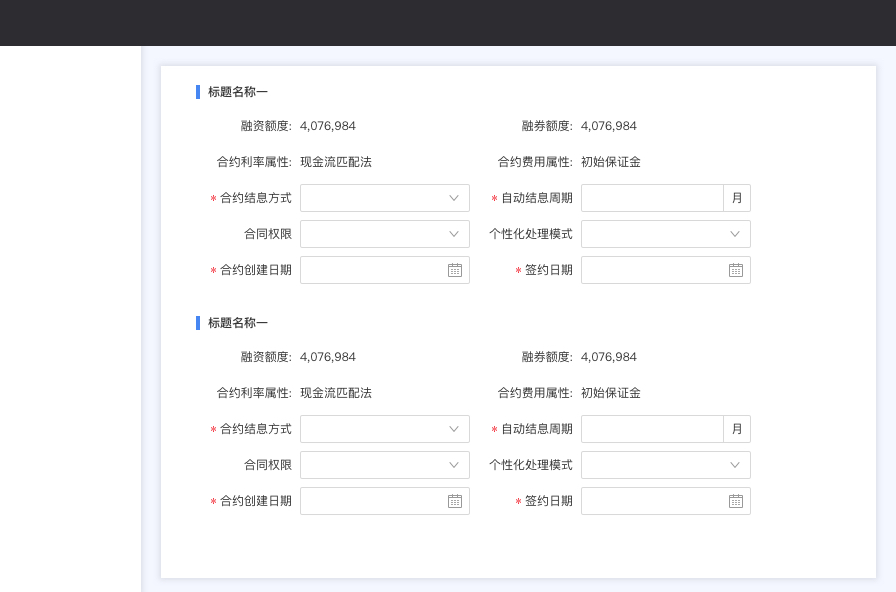The image size is (896, 592).
Task: Click calendar icon for 合约创建日期 in second section
Action: pos(455,501)
